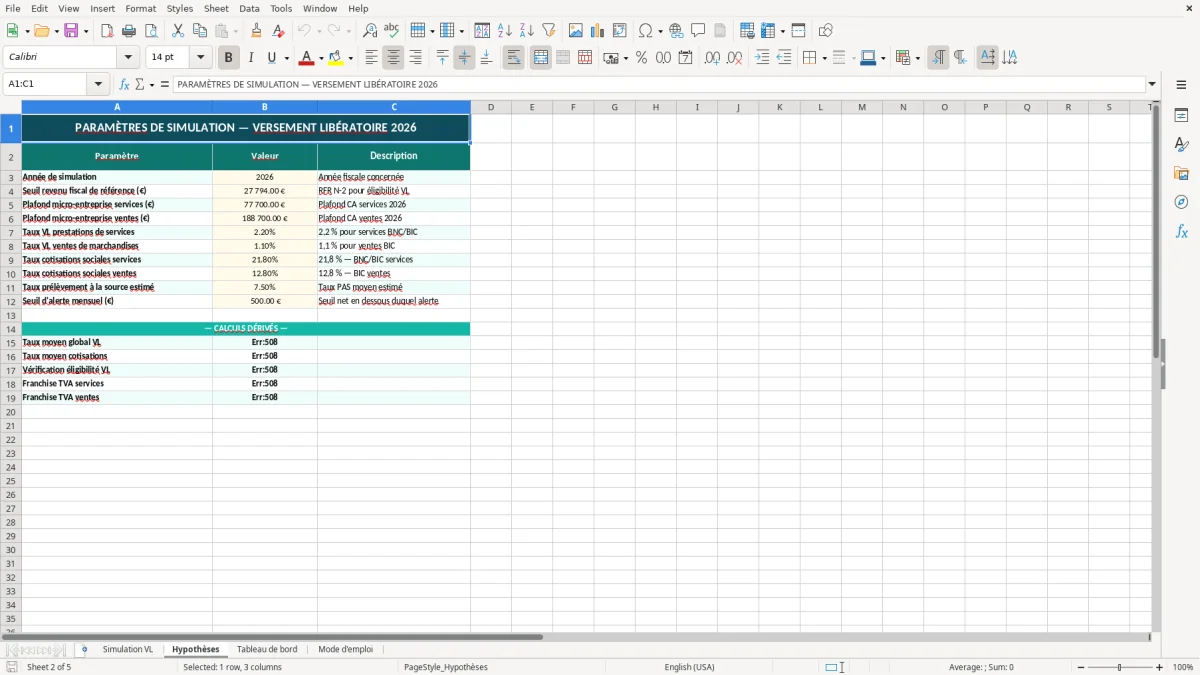Screen dimensions: 1200x675
Task: Open Properties deck in sidebar
Action: click(x=1181, y=116)
